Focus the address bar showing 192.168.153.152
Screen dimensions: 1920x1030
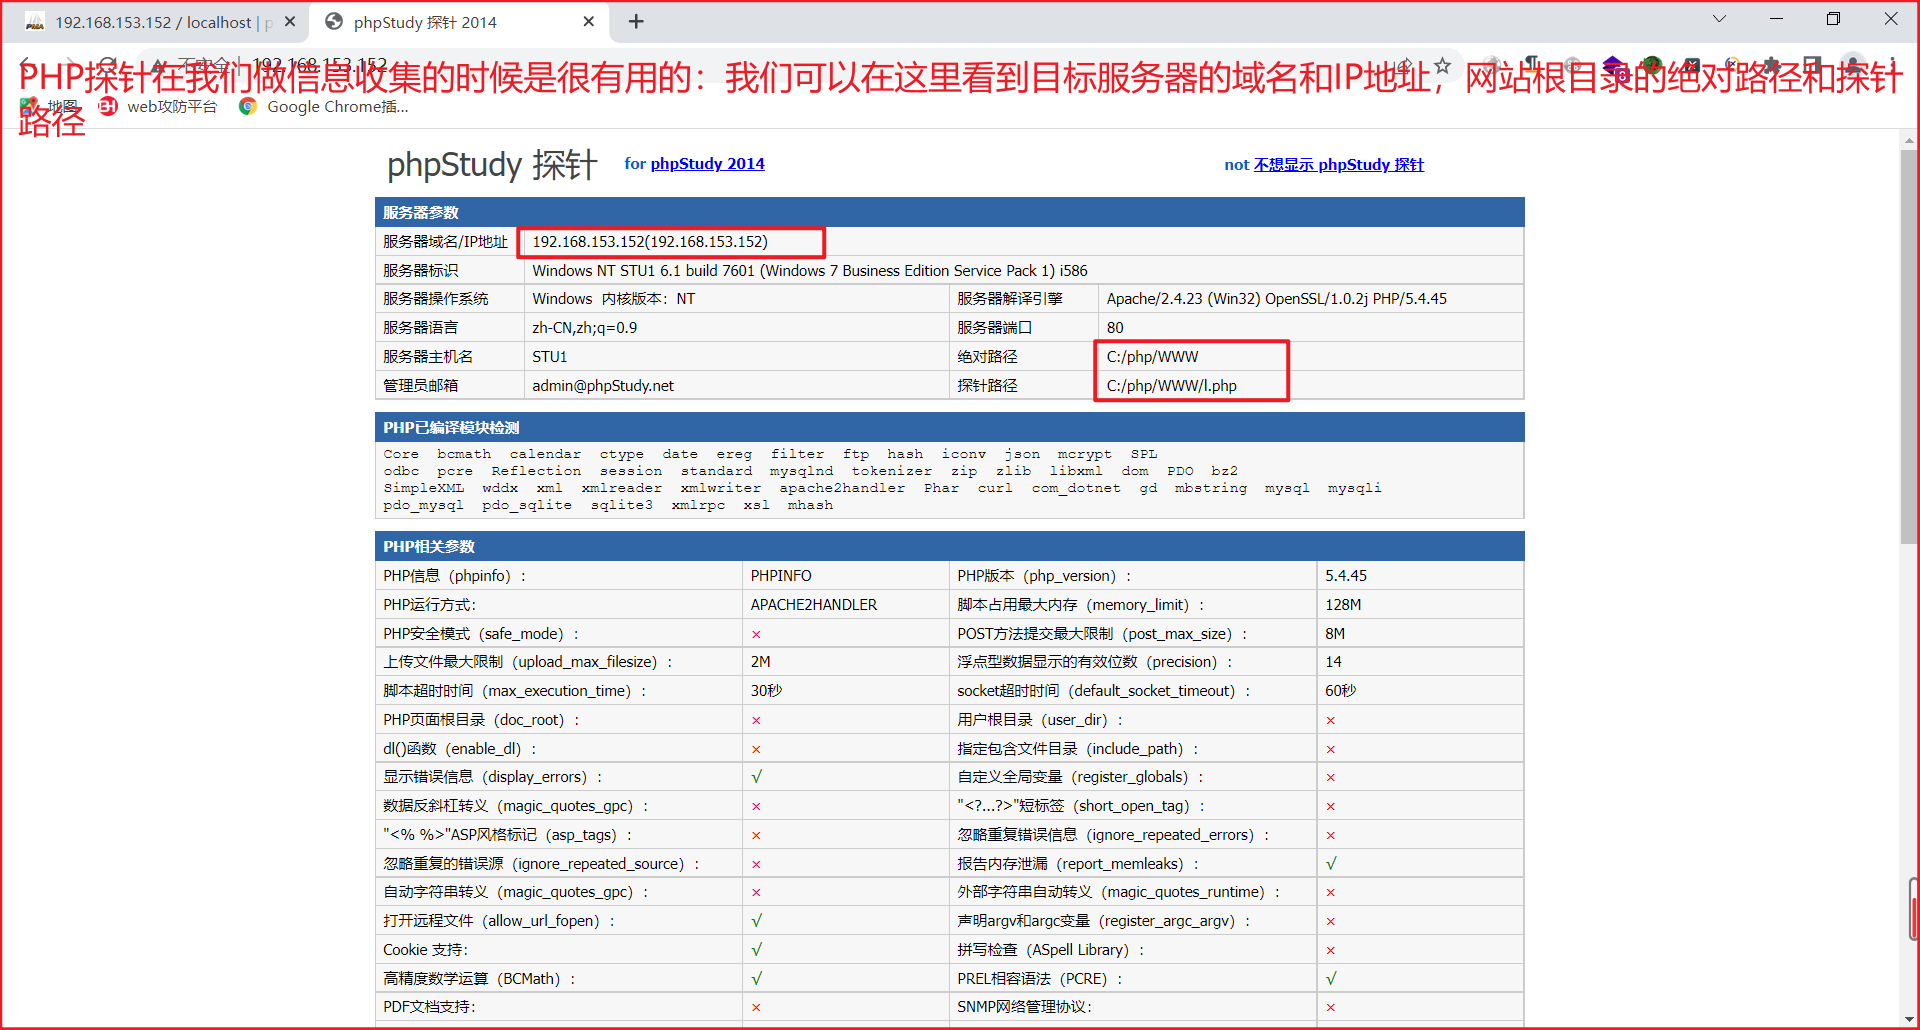[x=800, y=65]
